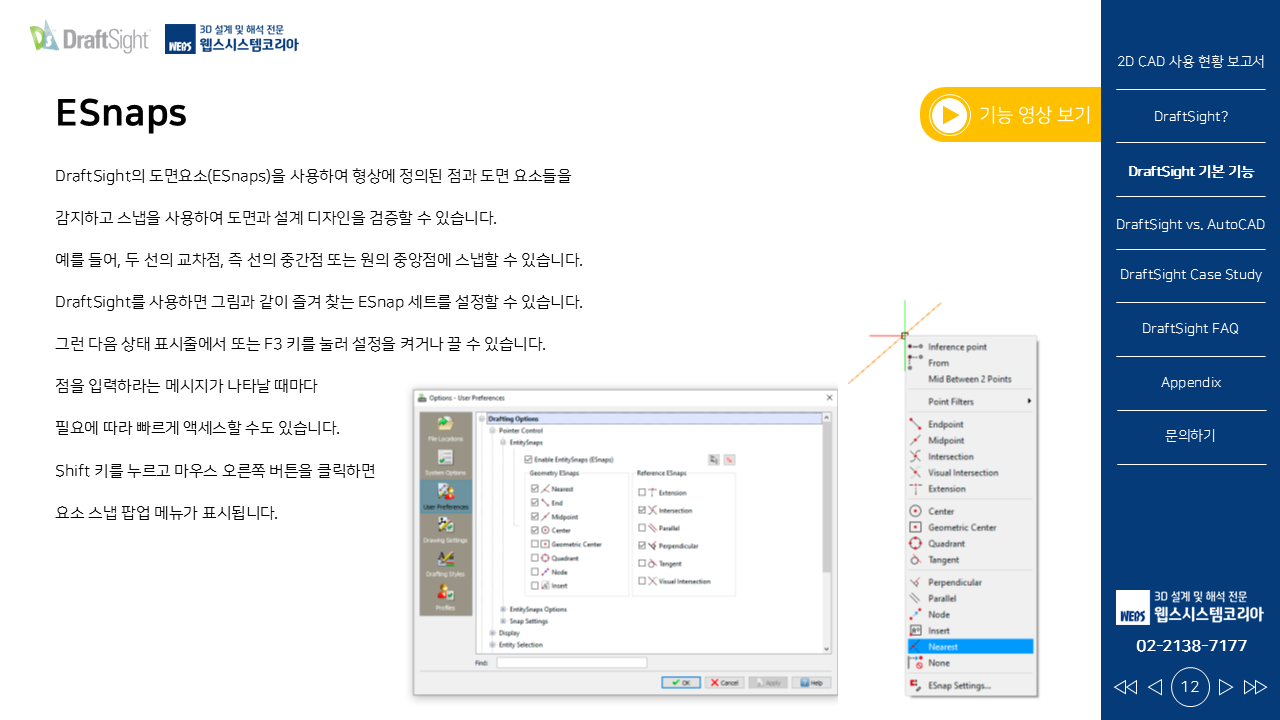Choose Extension from the ESnap popup menu

click(970, 488)
